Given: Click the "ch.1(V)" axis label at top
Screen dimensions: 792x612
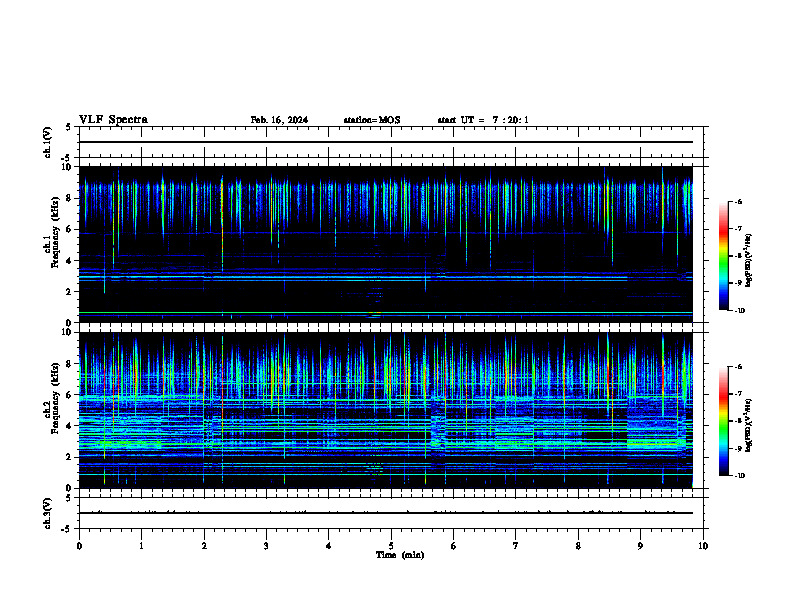Looking at the screenshot, I should pyautogui.click(x=47, y=142).
